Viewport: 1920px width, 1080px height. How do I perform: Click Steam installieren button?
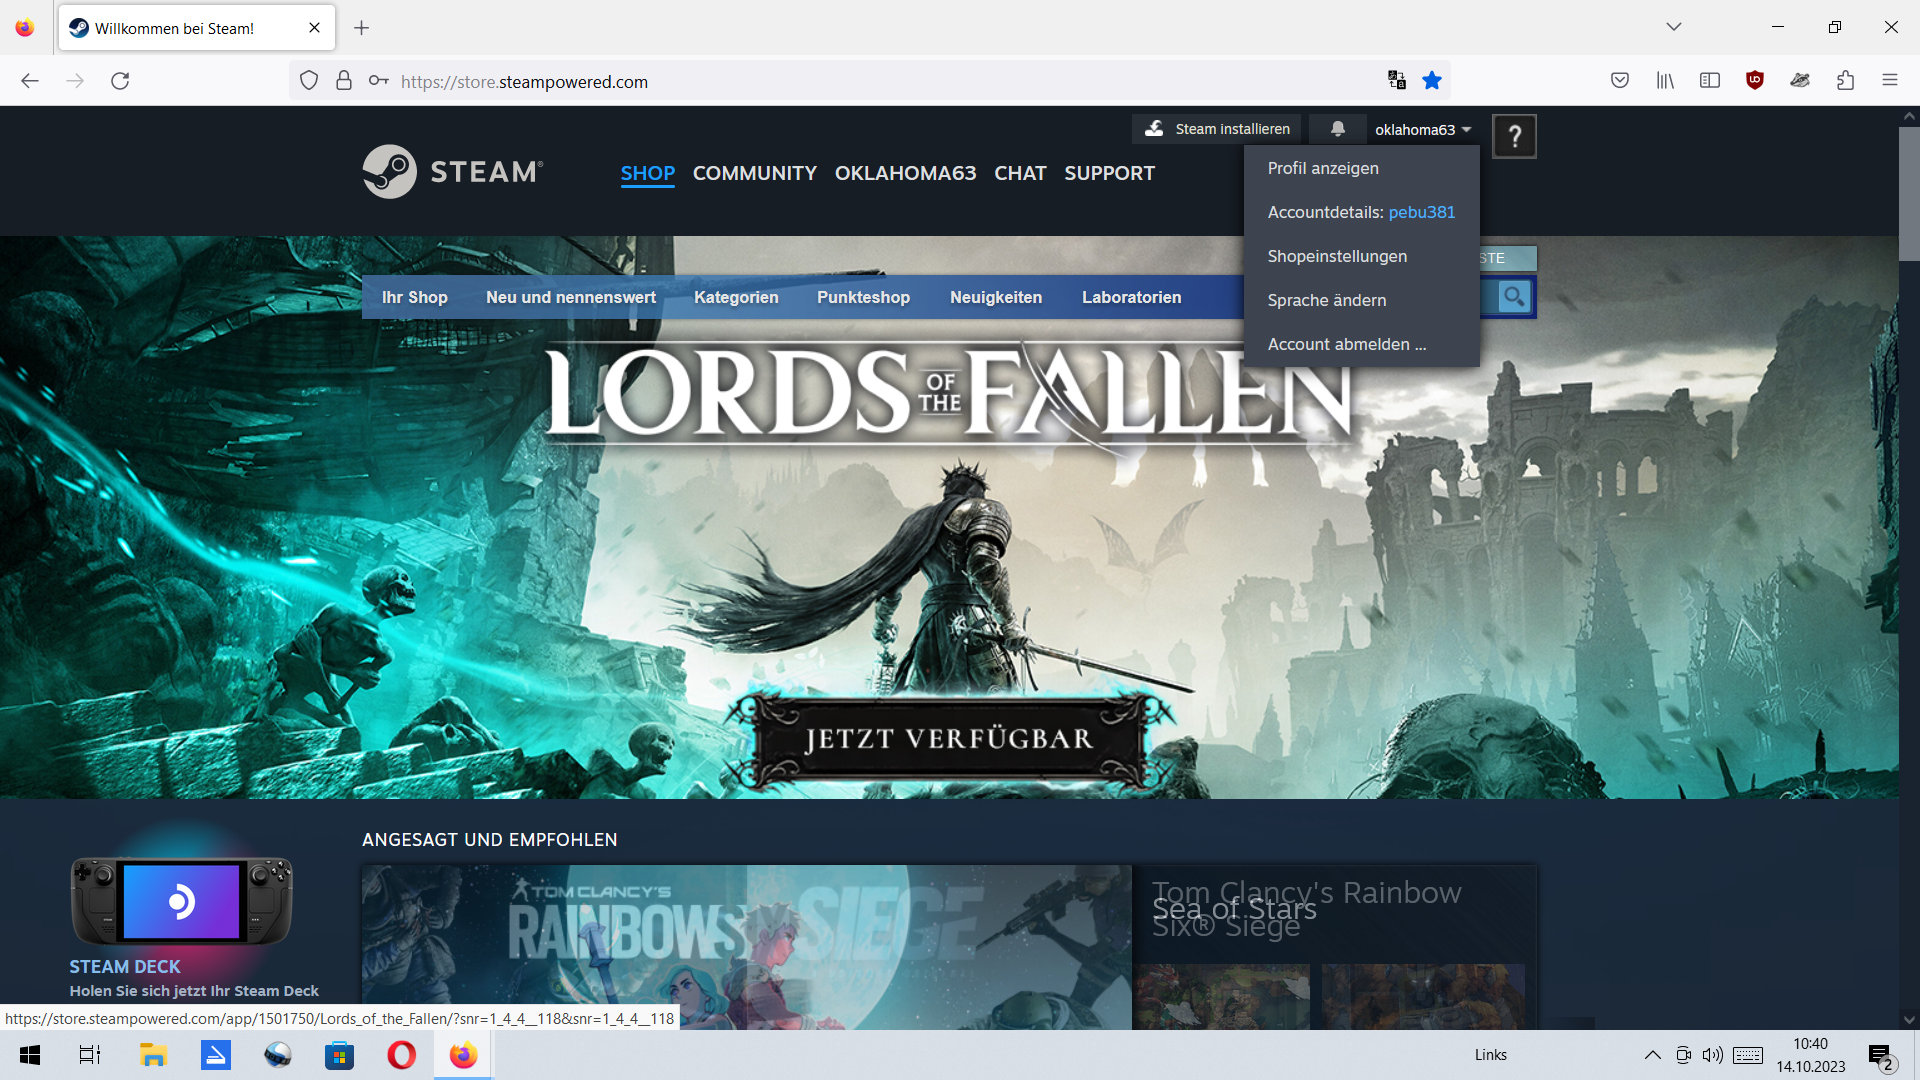click(1217, 129)
